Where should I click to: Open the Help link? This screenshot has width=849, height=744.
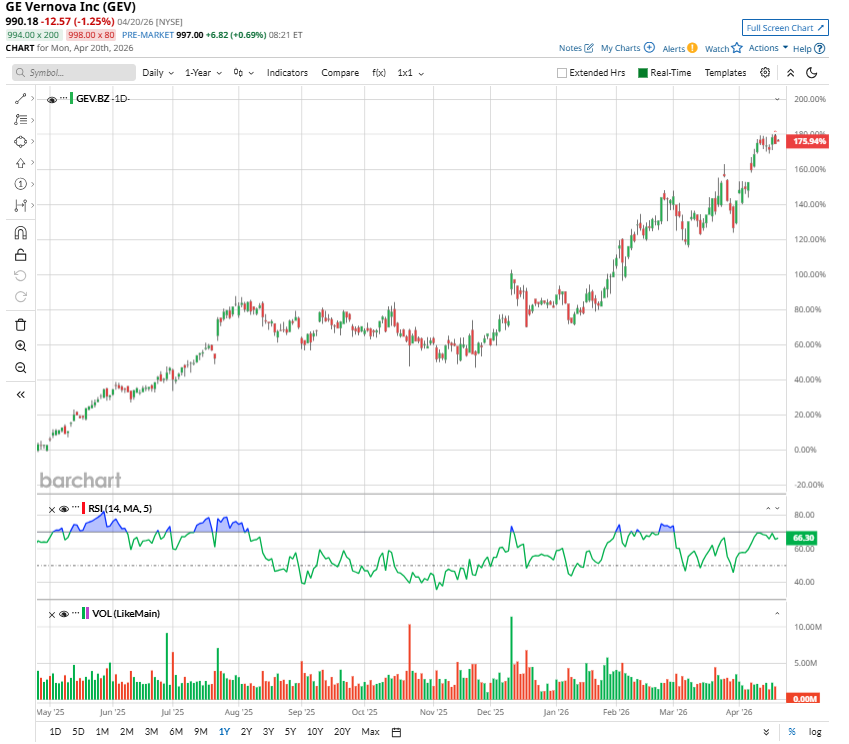(809, 49)
